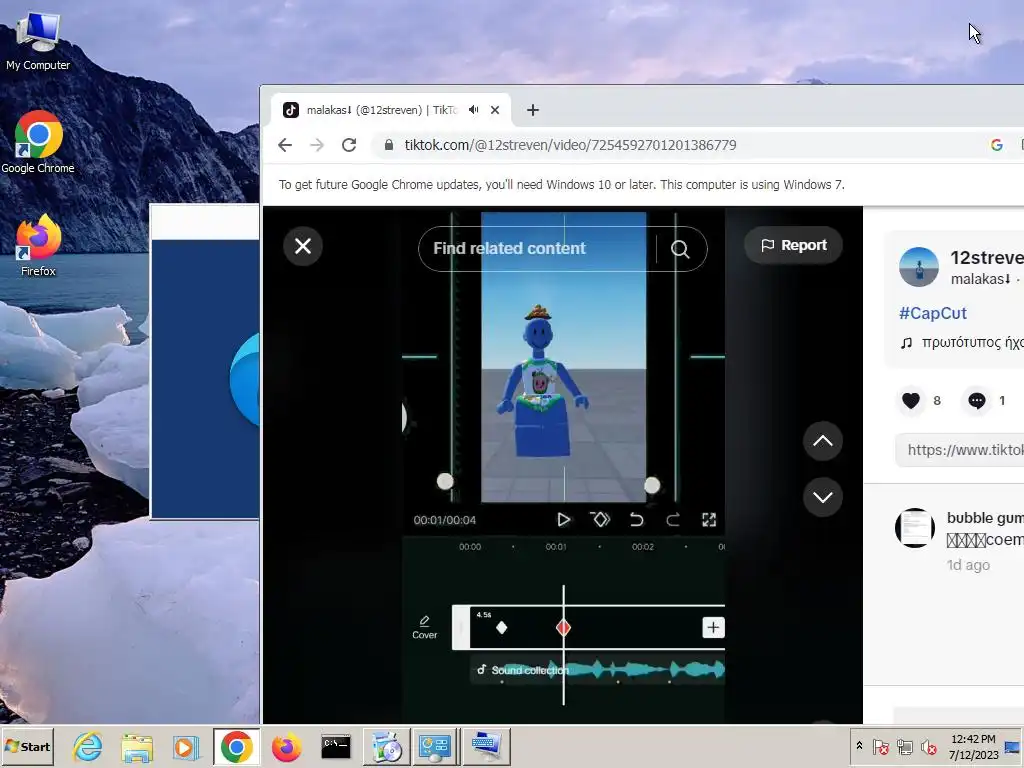
Task: Open the on-screen keyboard taskbar item
Action: (x=487, y=746)
